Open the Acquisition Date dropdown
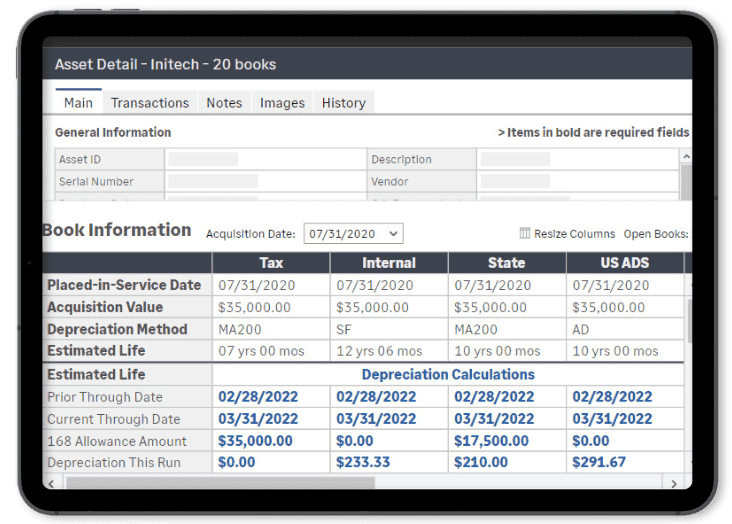This screenshot has width=732, height=524. 353,234
